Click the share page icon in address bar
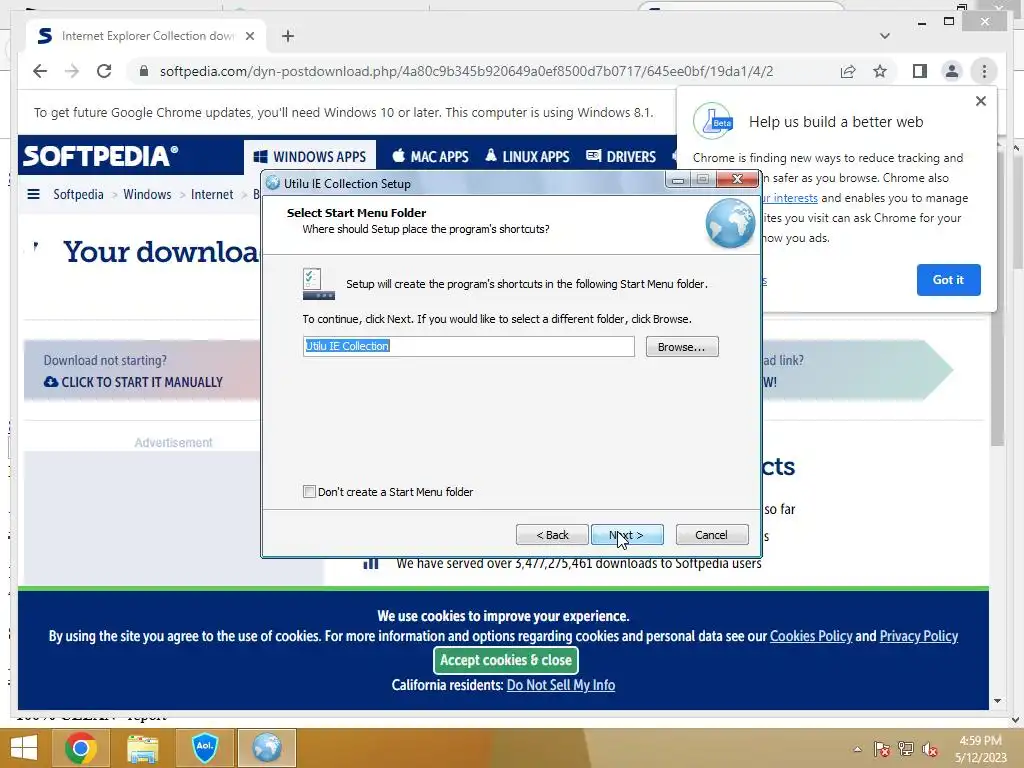Viewport: 1024px width, 768px height. tap(848, 71)
